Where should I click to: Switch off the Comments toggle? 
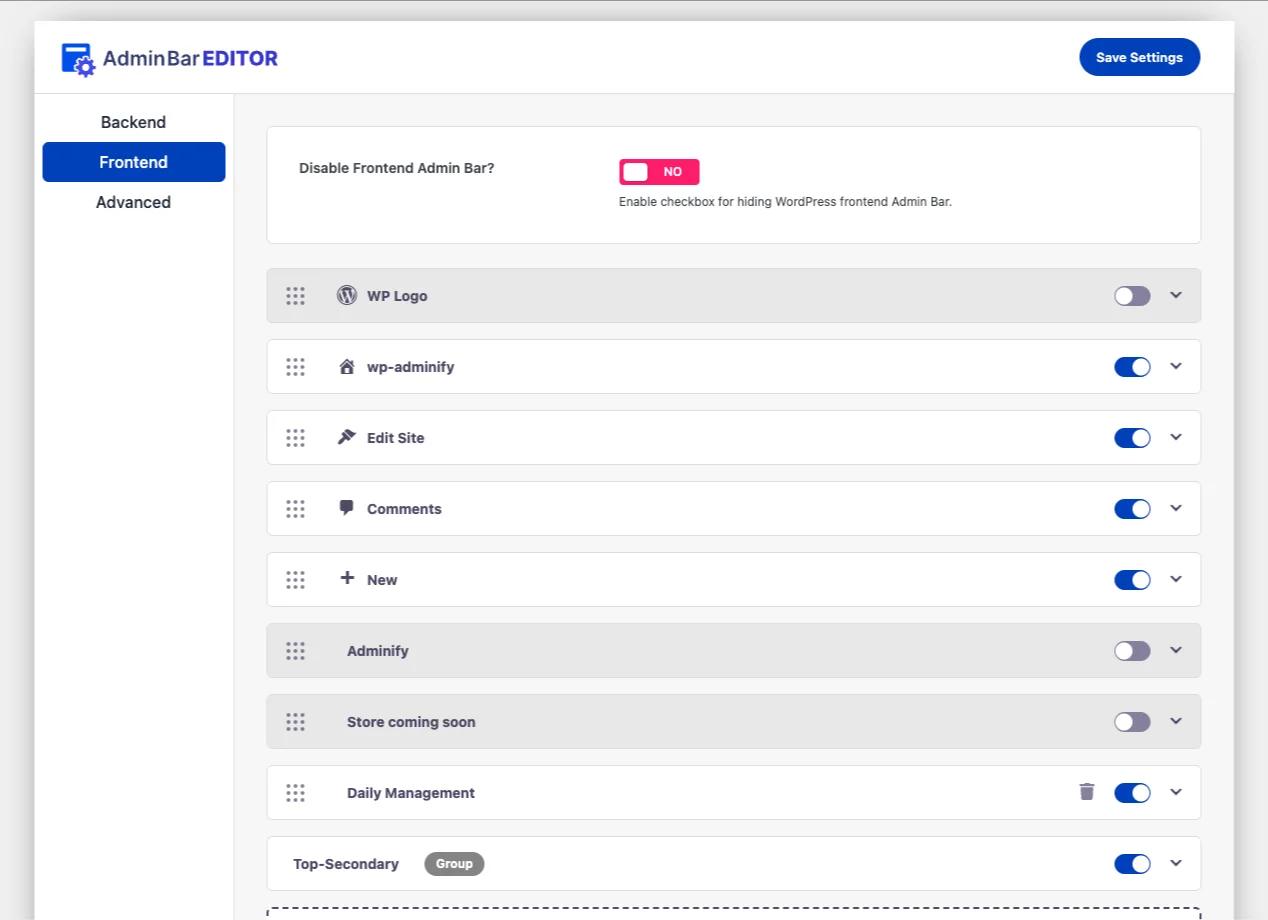1132,509
